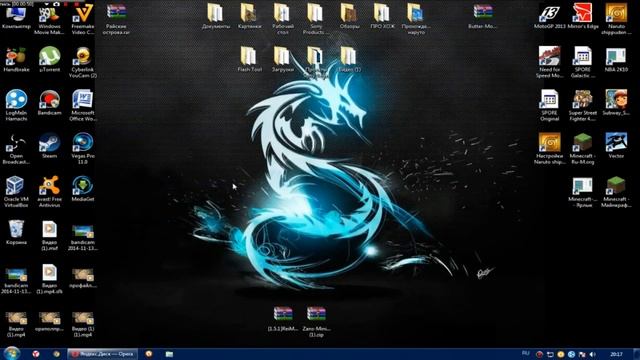Image resolution: width=640 pixels, height=360 pixels.
Task: Launch Subway Surfers shortcut
Action: pos(616,103)
